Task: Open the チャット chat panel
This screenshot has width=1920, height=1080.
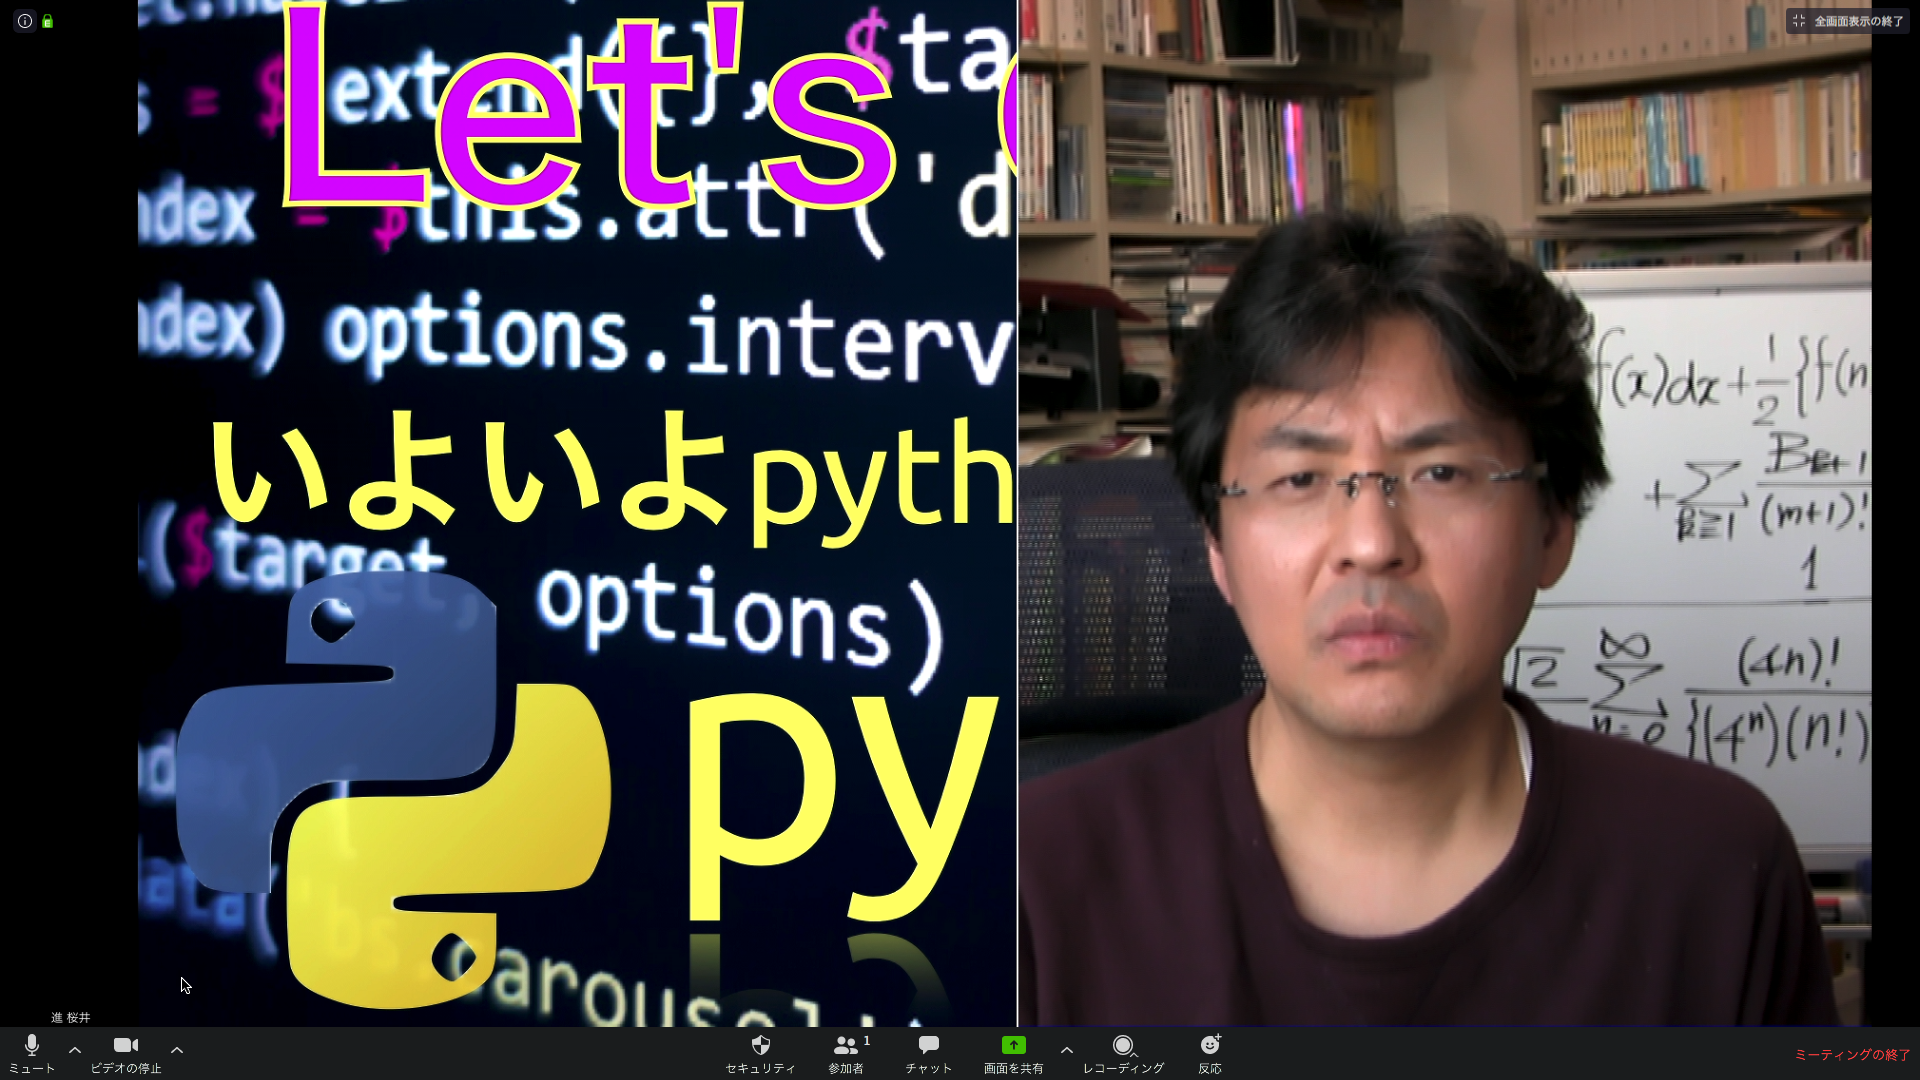Action: 929,1054
